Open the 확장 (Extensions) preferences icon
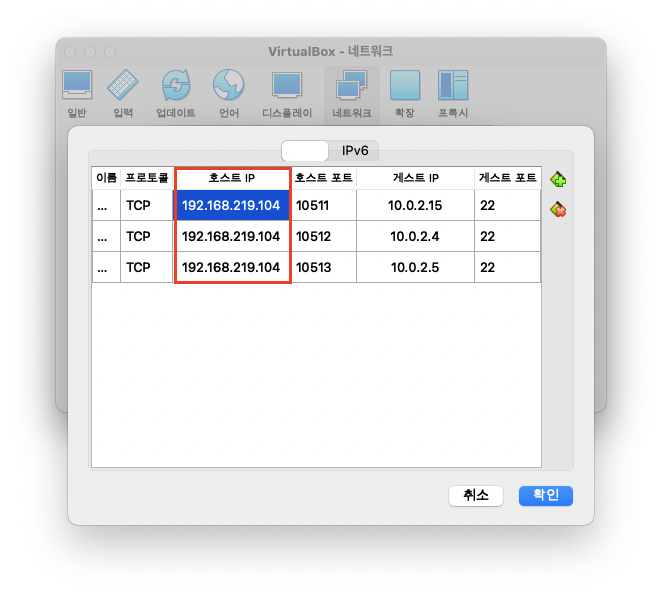This screenshot has width=662, height=599. (404, 94)
